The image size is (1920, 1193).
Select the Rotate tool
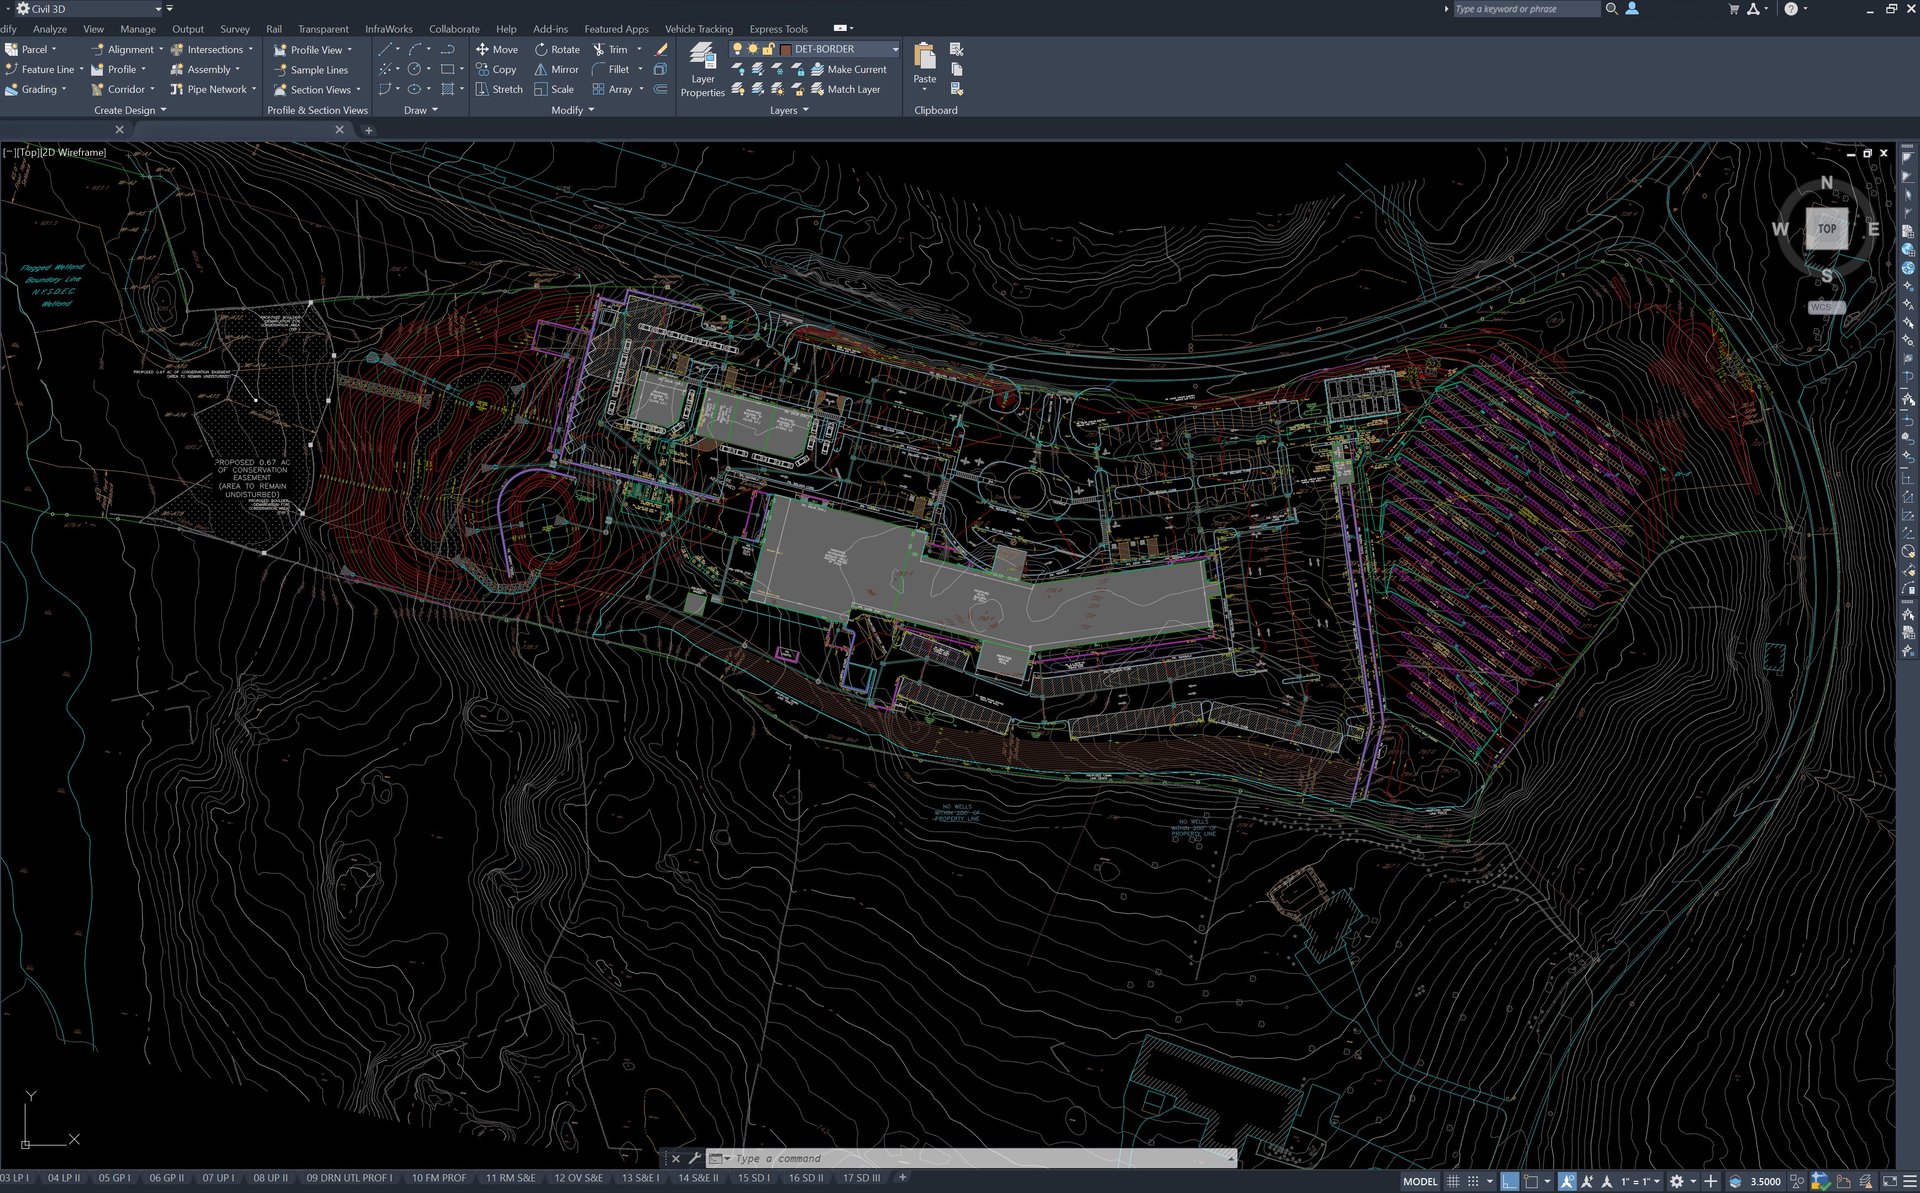(556, 49)
